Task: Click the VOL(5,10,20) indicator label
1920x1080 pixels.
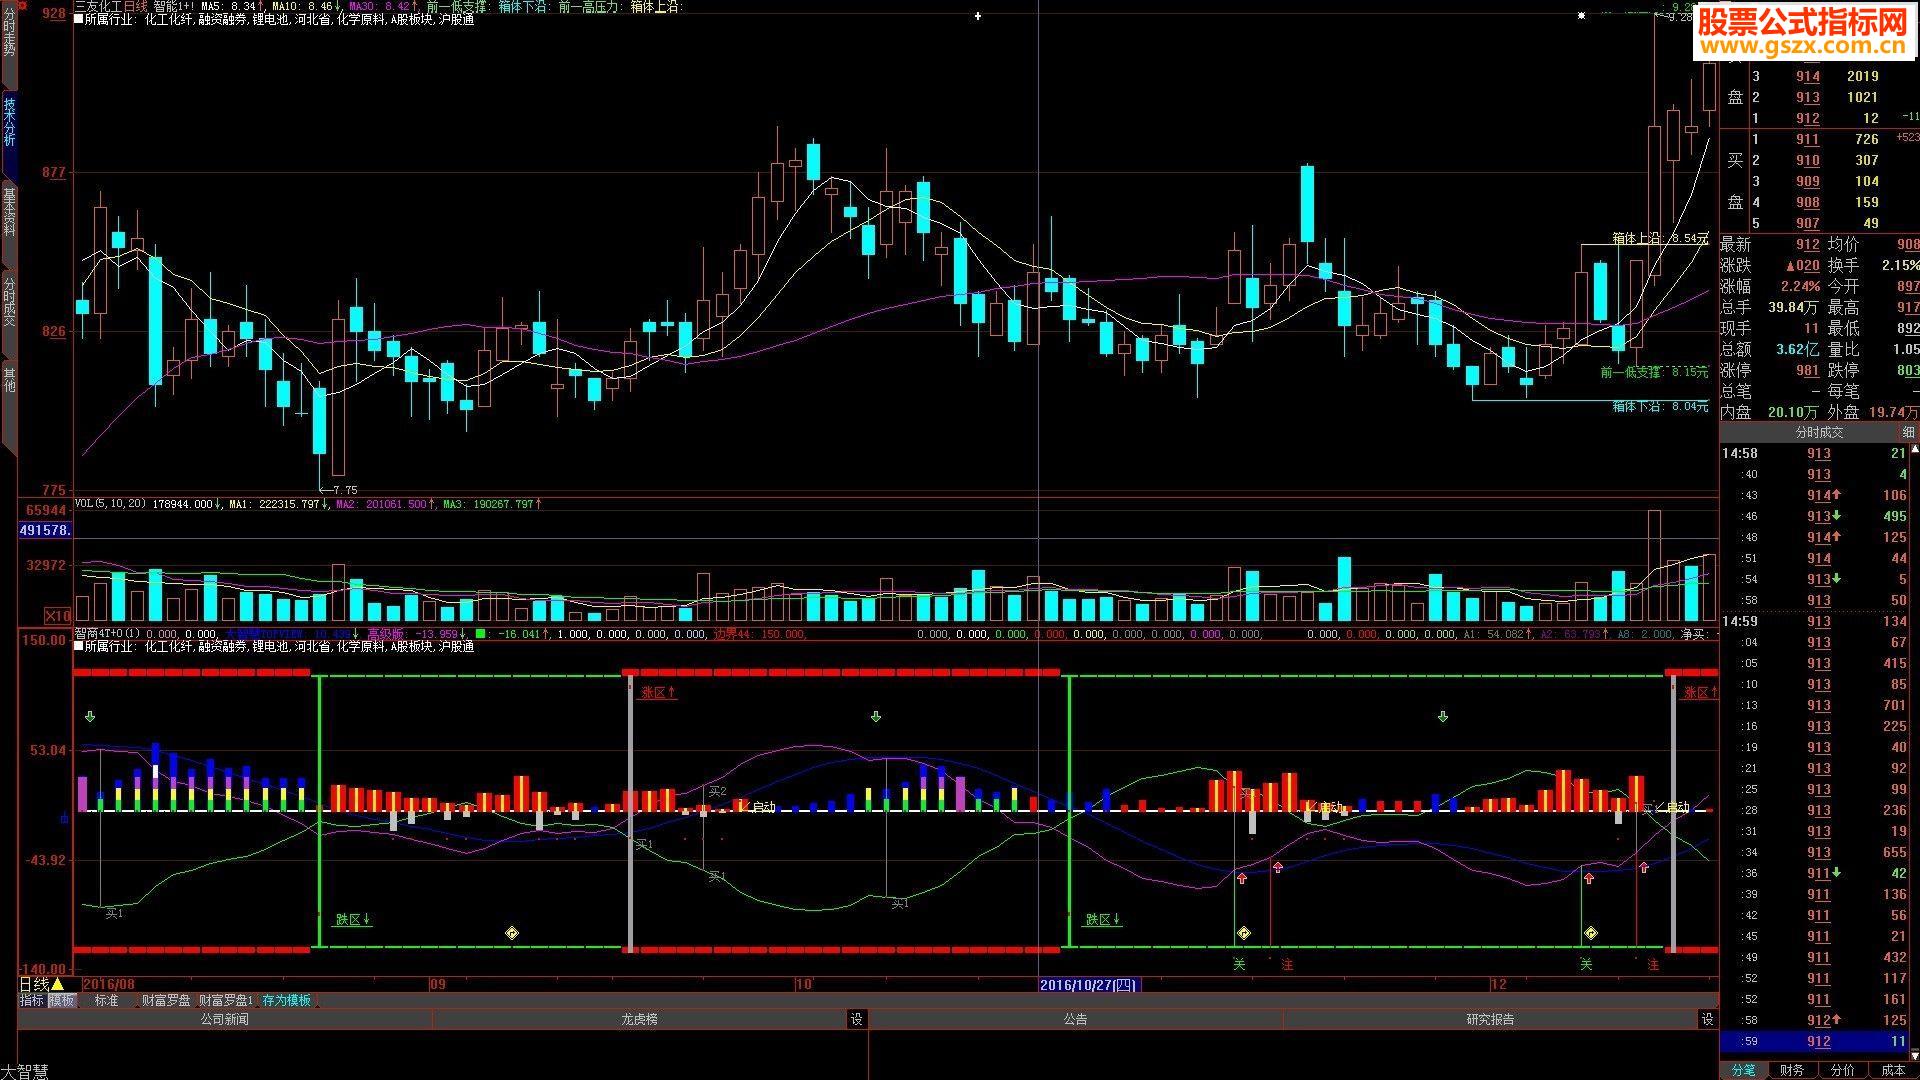Action: tap(111, 504)
